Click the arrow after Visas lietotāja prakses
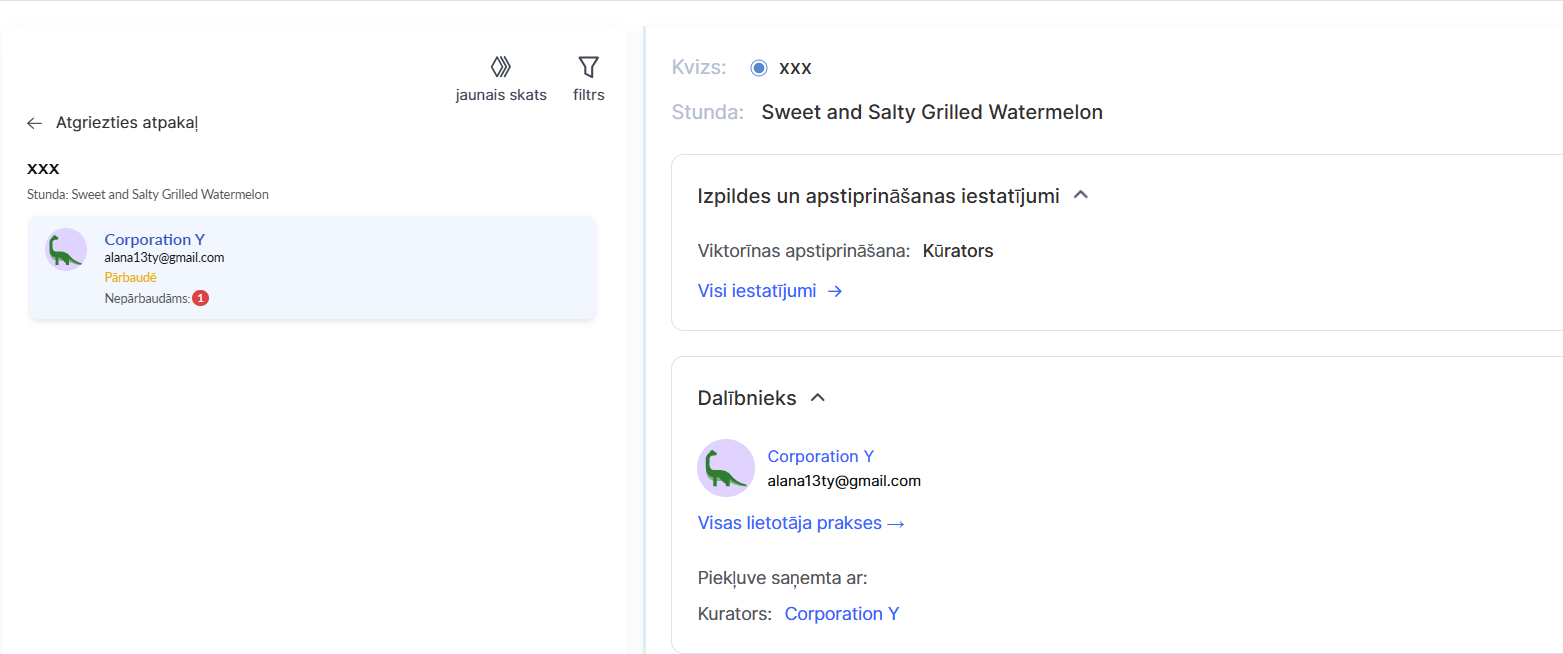1563x654 pixels. (x=896, y=523)
